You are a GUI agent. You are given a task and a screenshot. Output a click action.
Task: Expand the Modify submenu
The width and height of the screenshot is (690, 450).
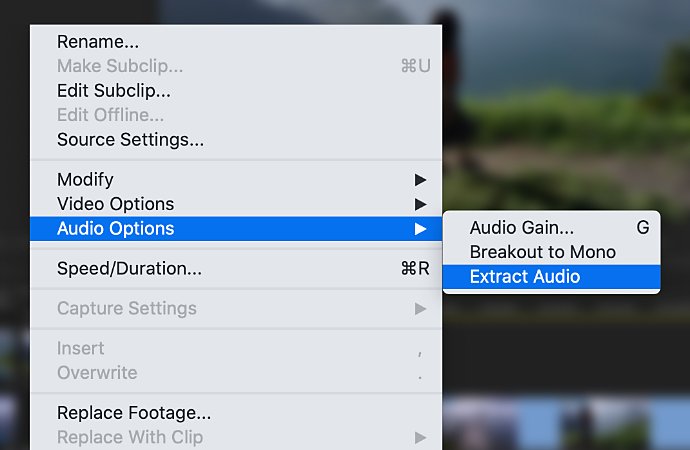pos(236,179)
